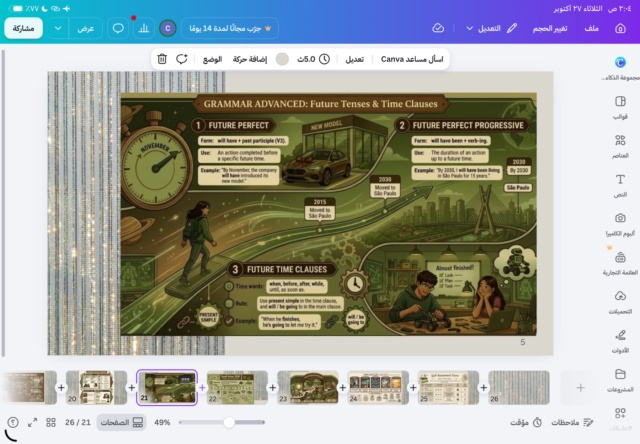This screenshot has width=640, height=444.
Task: Add transition after page 21 thumbnail
Action: coord(202,388)
